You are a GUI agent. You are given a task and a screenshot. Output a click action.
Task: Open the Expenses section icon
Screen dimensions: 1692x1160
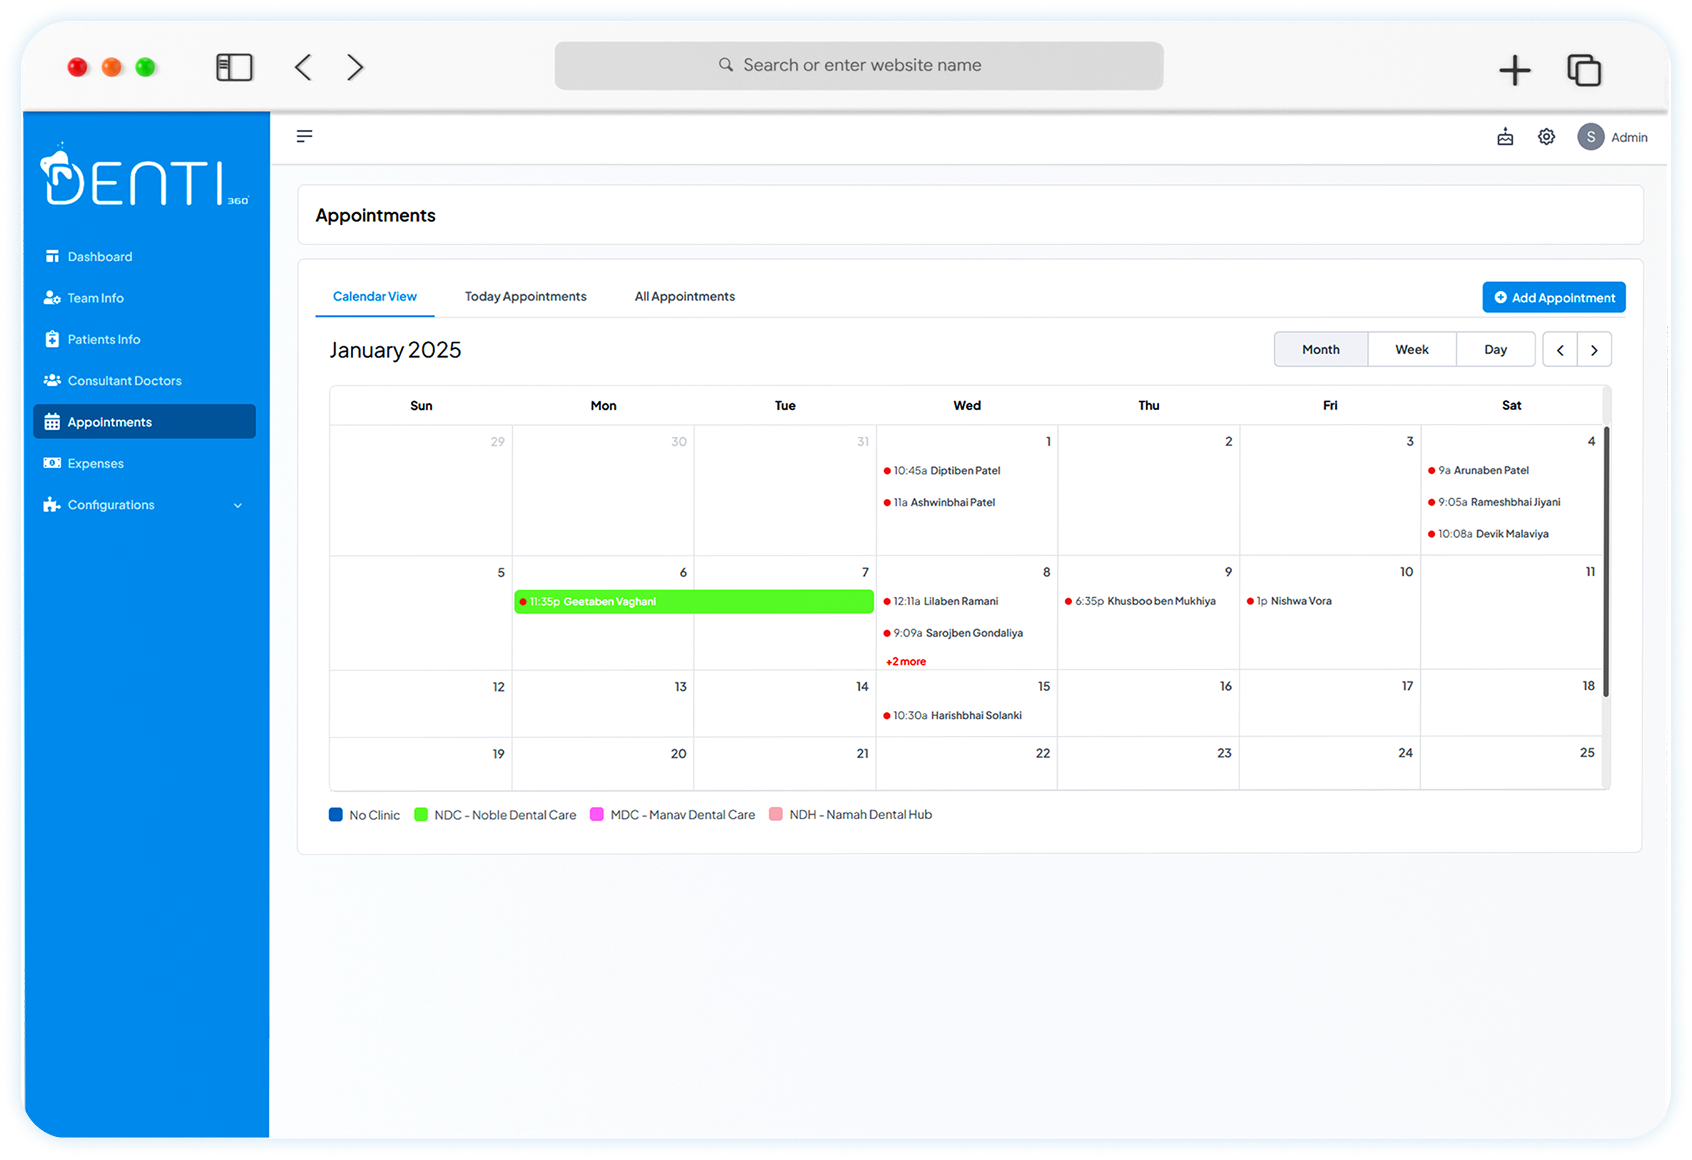click(x=54, y=463)
